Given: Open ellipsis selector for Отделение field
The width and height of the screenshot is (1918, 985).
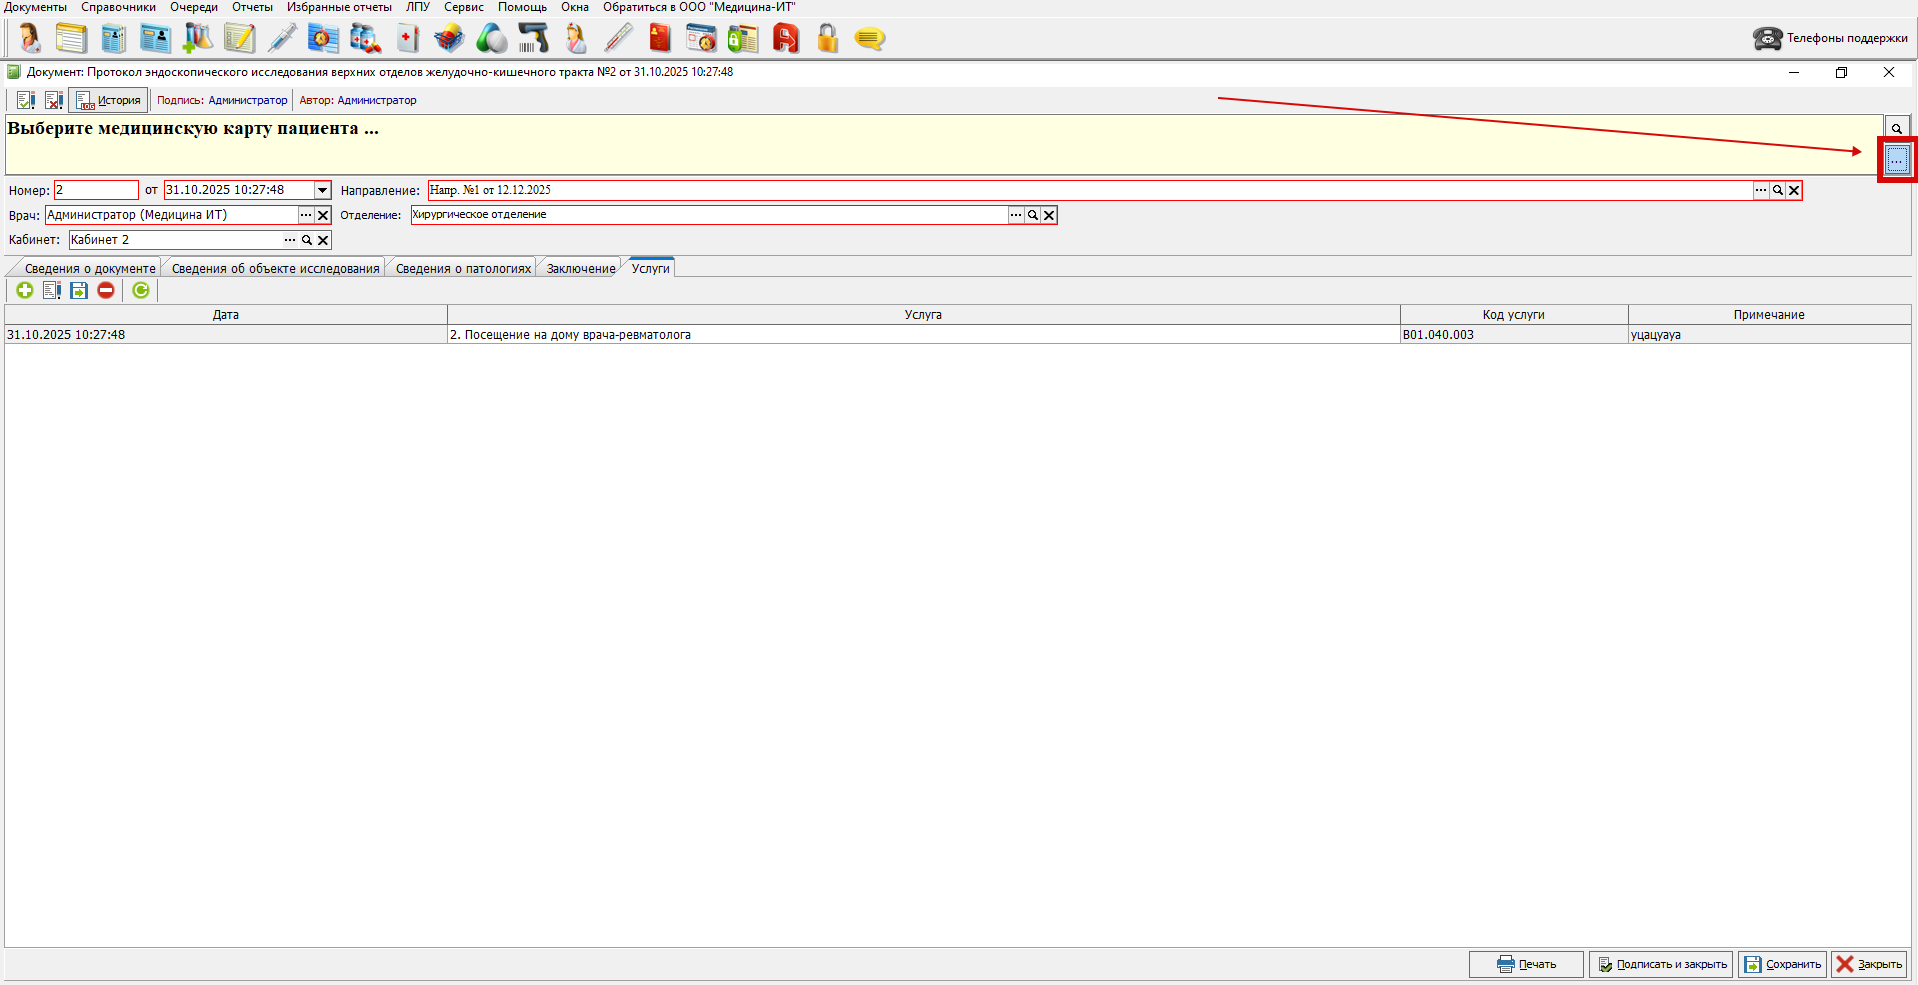Looking at the screenshot, I should 1016,215.
